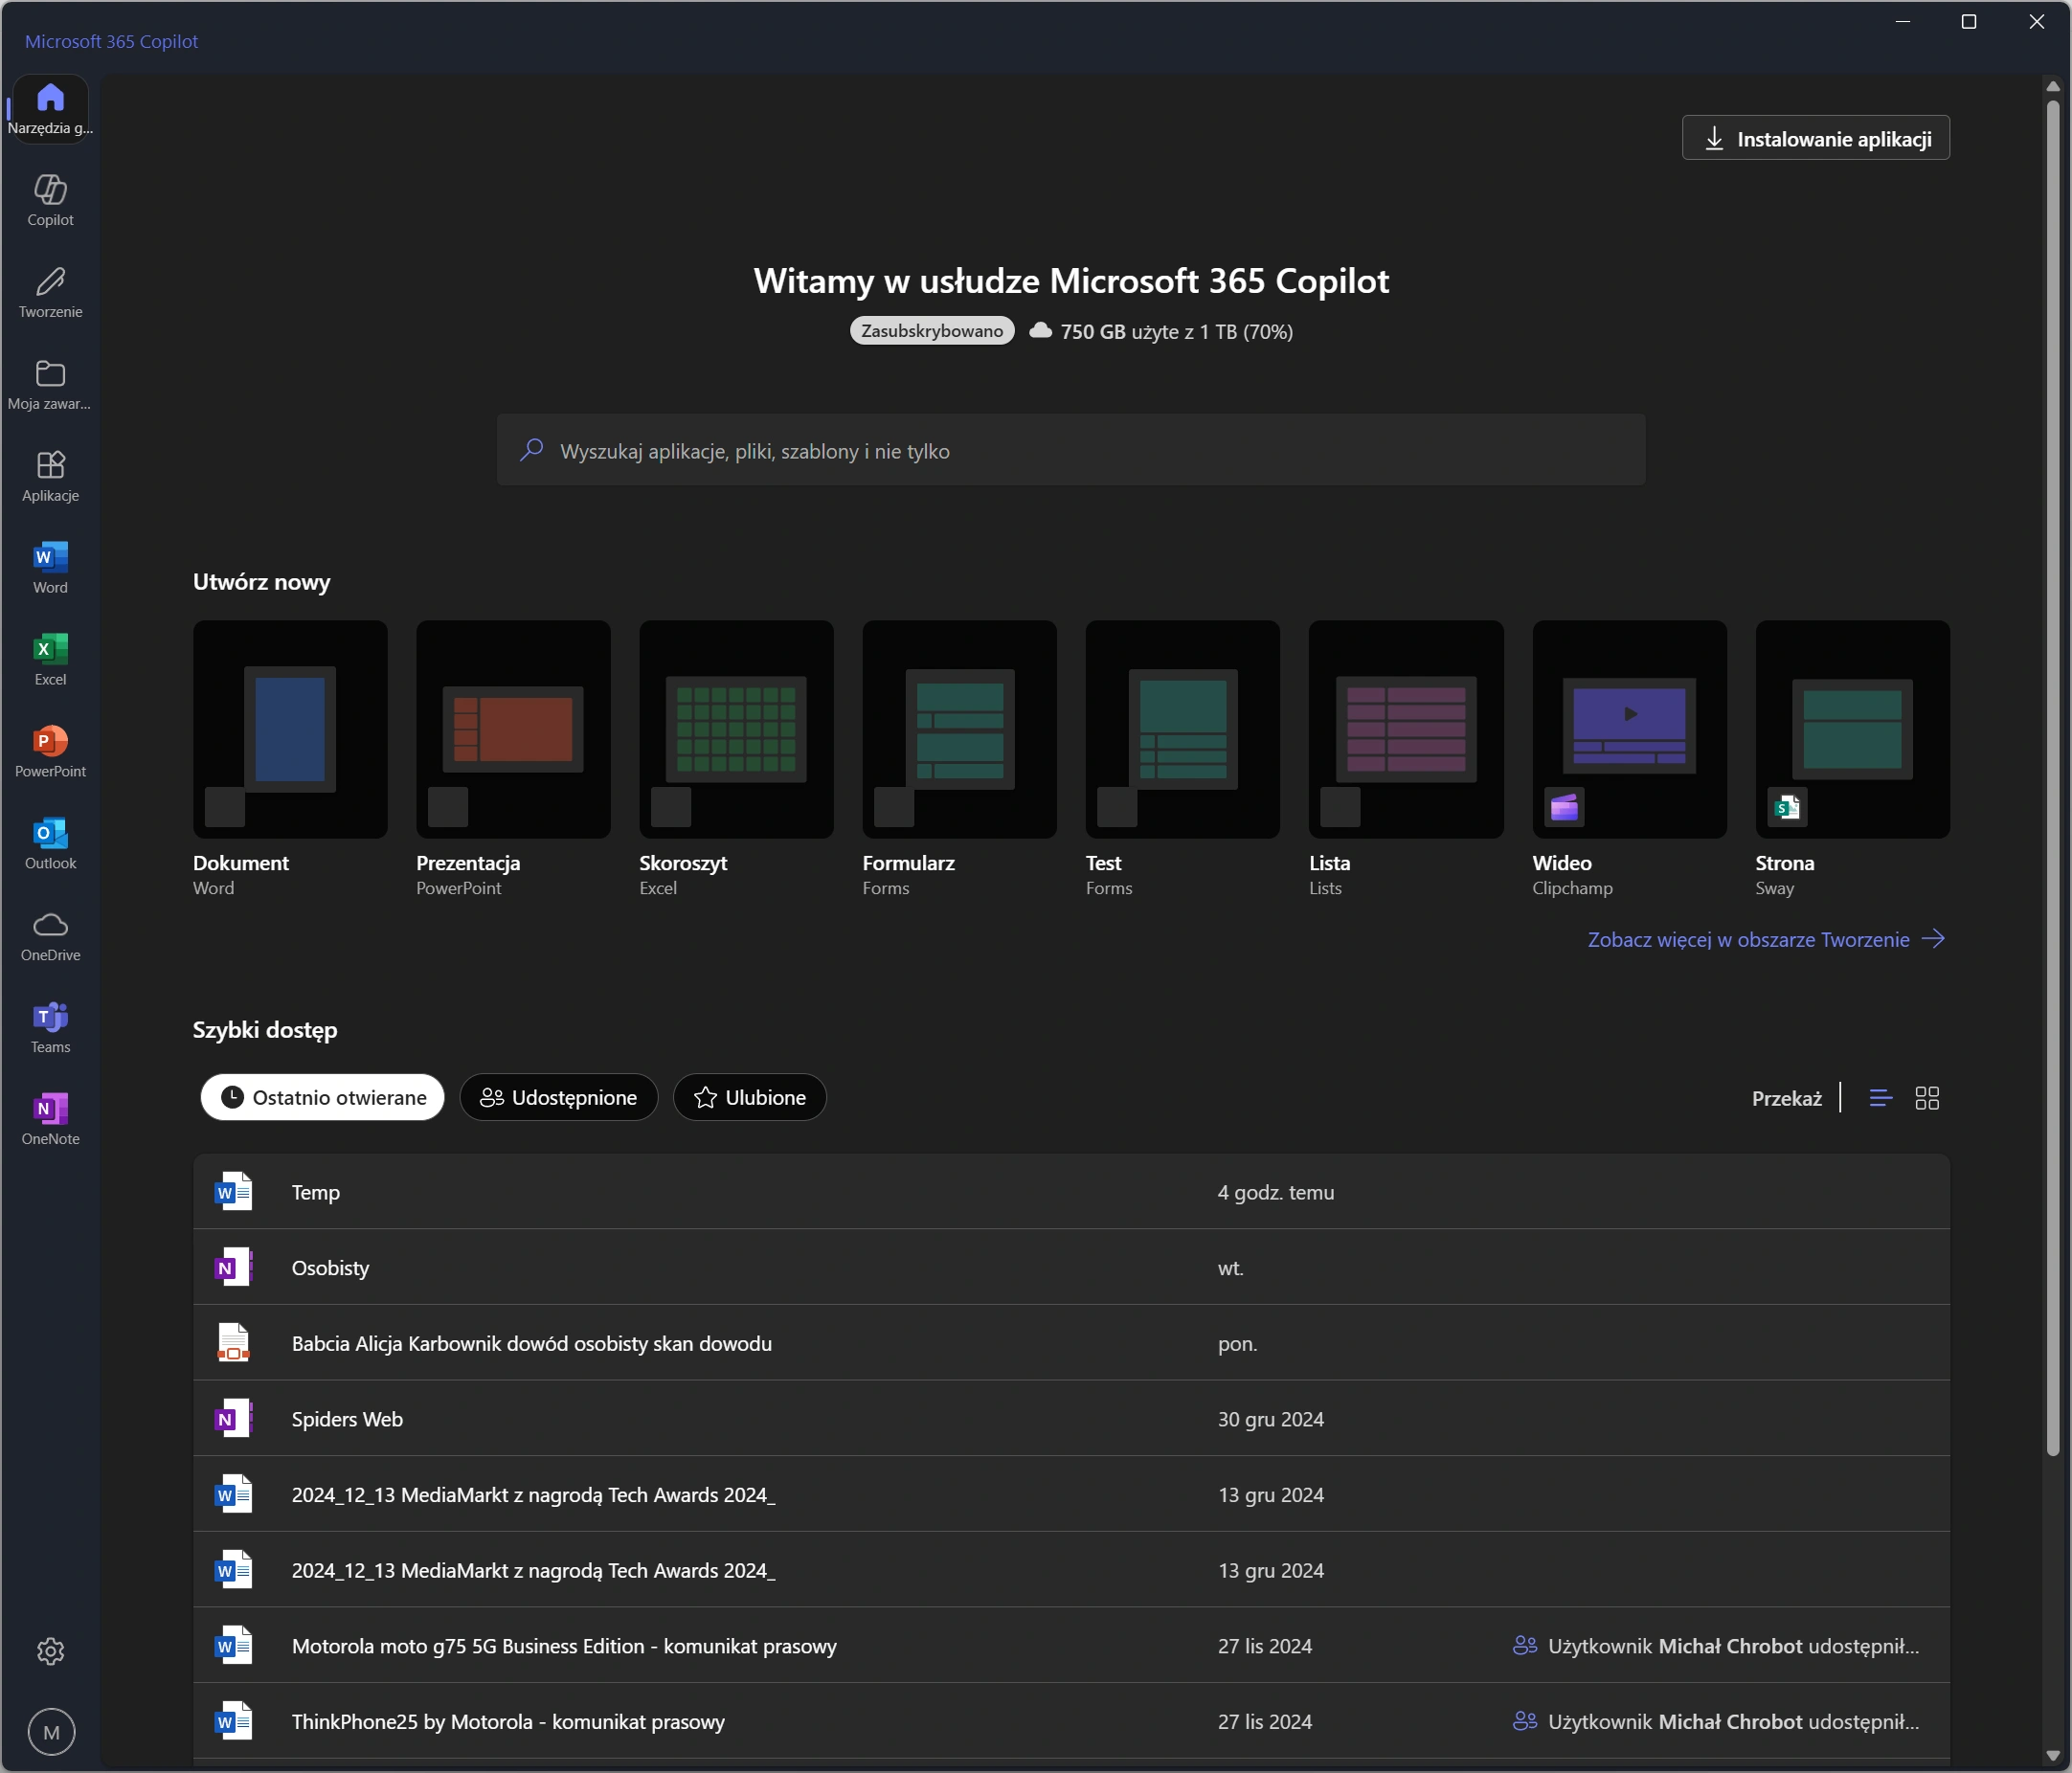The height and width of the screenshot is (1773, 2072).
Task: Click Michał Chrobot share note on ThinkPhone25 row
Action: (1716, 1722)
